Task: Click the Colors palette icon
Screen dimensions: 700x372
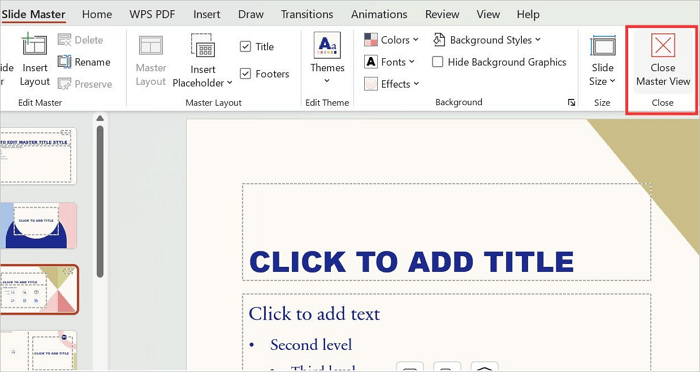Action: 371,40
